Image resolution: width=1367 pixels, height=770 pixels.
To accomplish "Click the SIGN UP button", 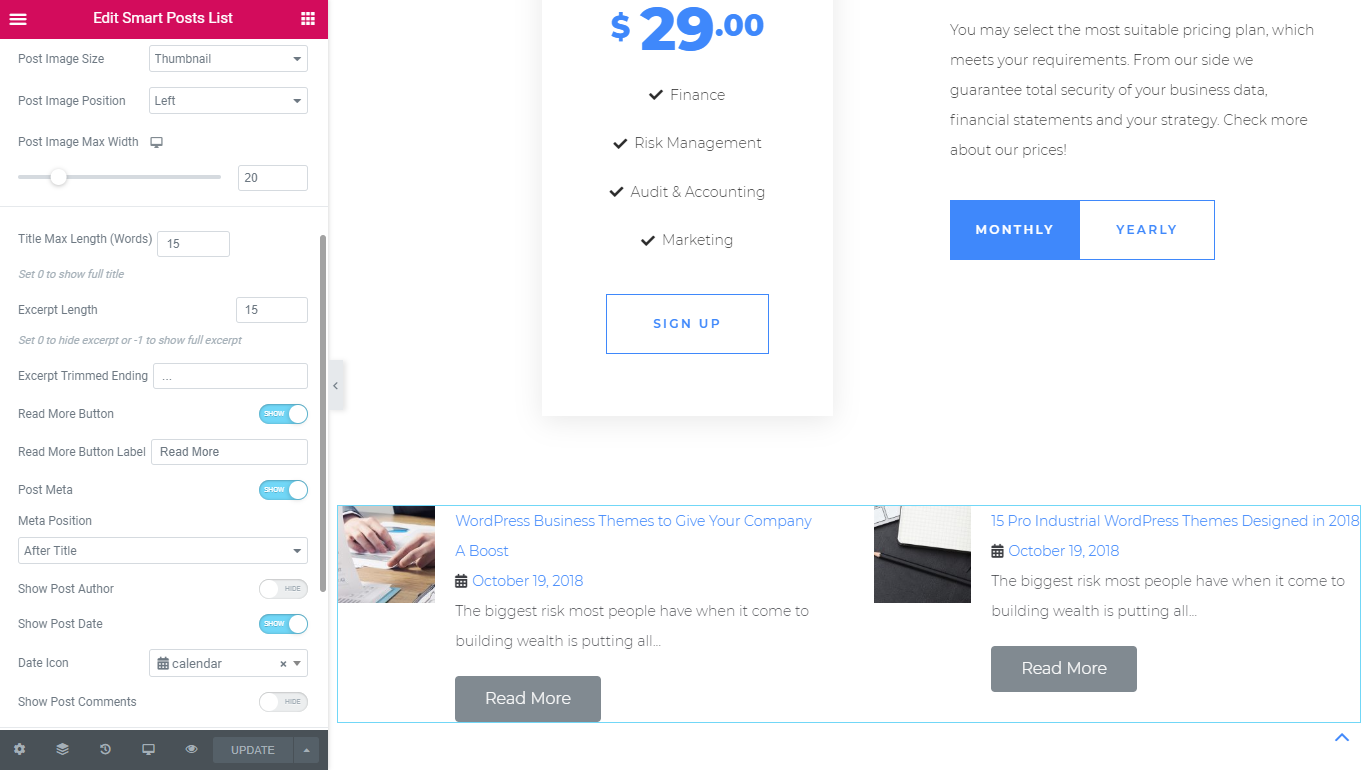I will pyautogui.click(x=687, y=324).
